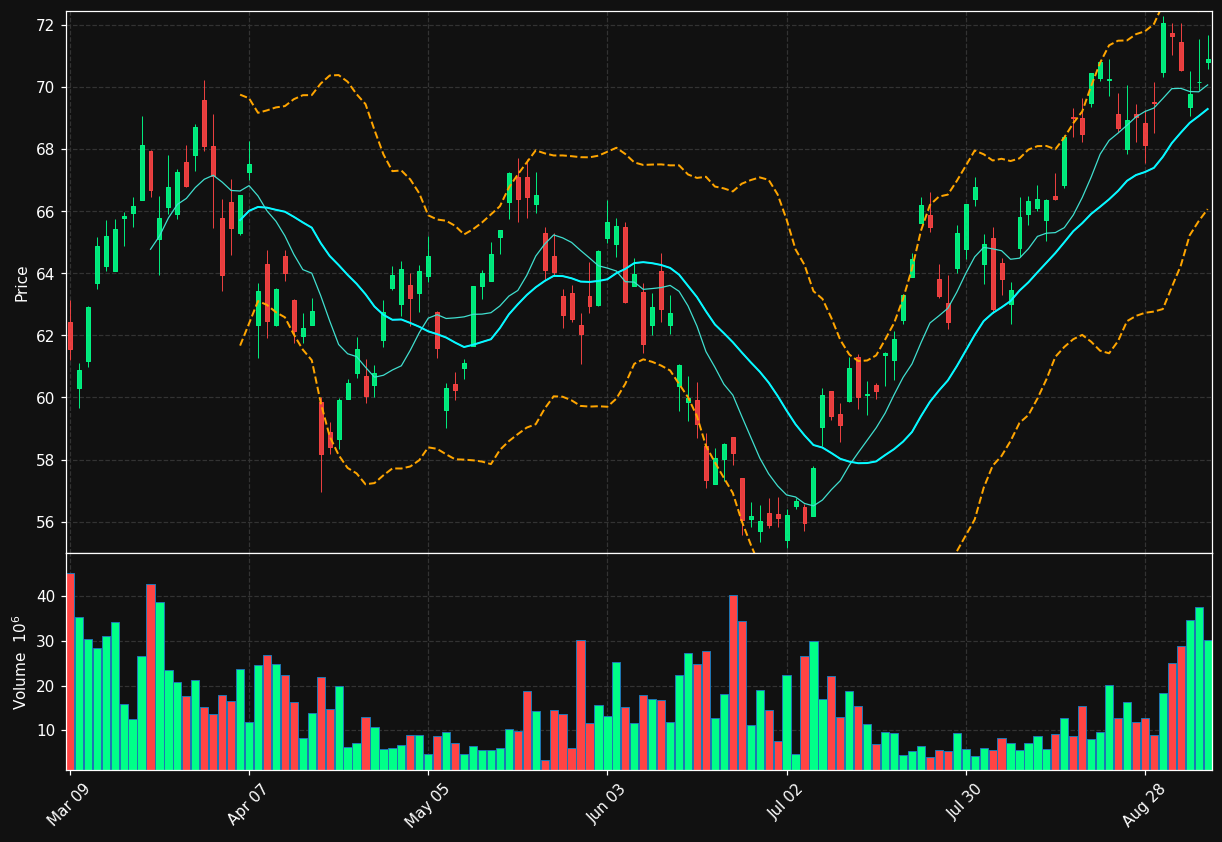The height and width of the screenshot is (842, 1222).
Task: Click the 58 price tick label
Action: pos(47,461)
